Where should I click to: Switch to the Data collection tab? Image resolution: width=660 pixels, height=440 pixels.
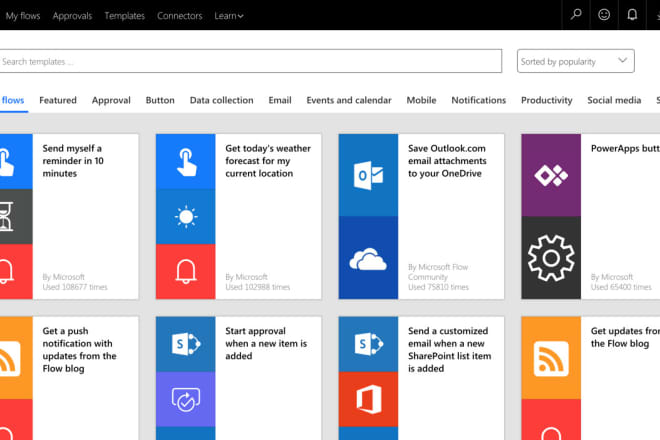(221, 100)
